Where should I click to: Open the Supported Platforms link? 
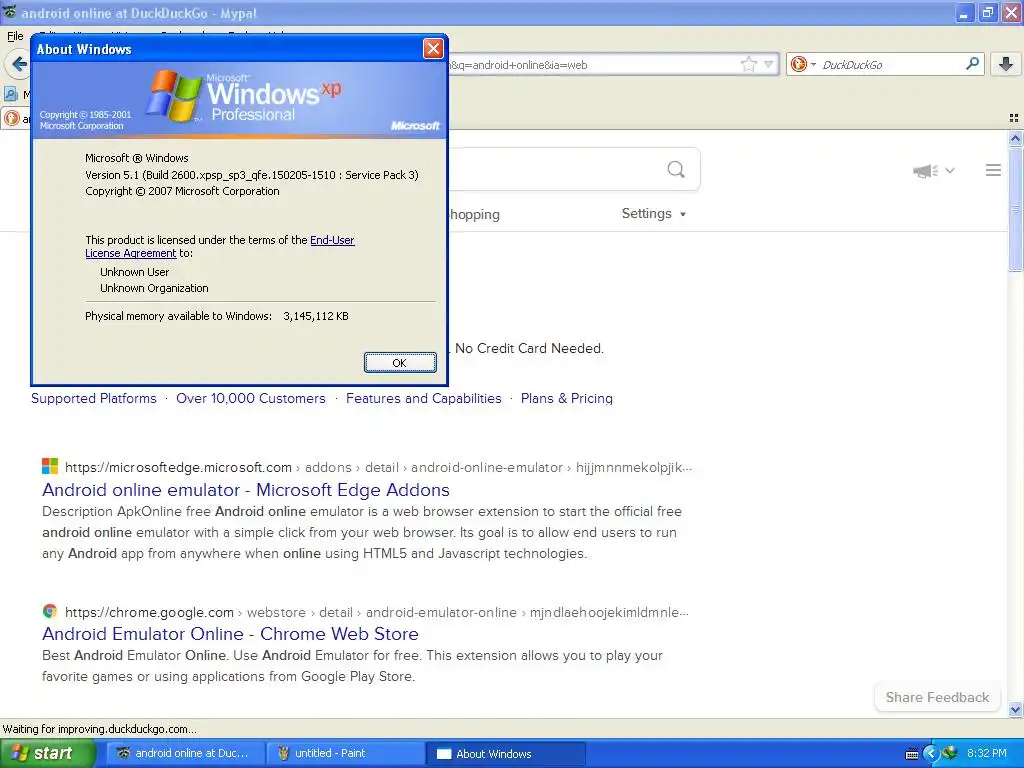94,398
